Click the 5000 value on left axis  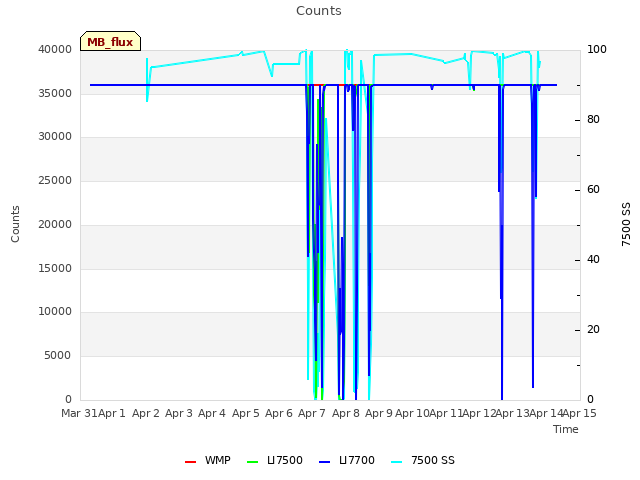(58, 356)
